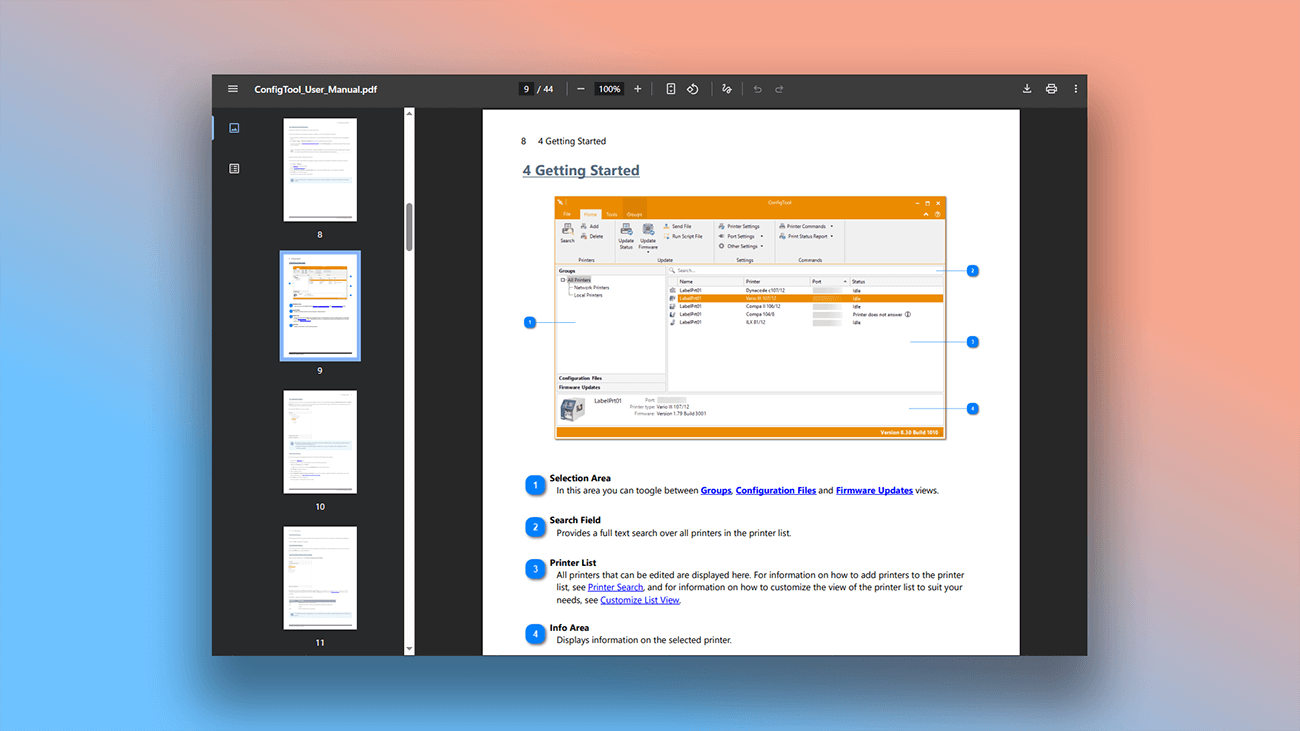Show page thumbnails in the sidebar

[234, 127]
